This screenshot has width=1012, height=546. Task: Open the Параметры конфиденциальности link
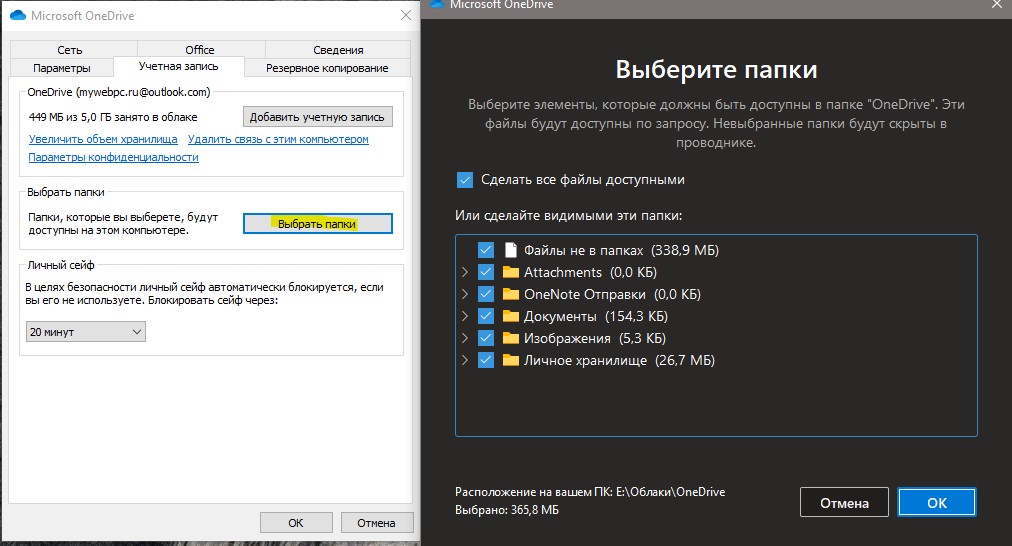point(114,157)
